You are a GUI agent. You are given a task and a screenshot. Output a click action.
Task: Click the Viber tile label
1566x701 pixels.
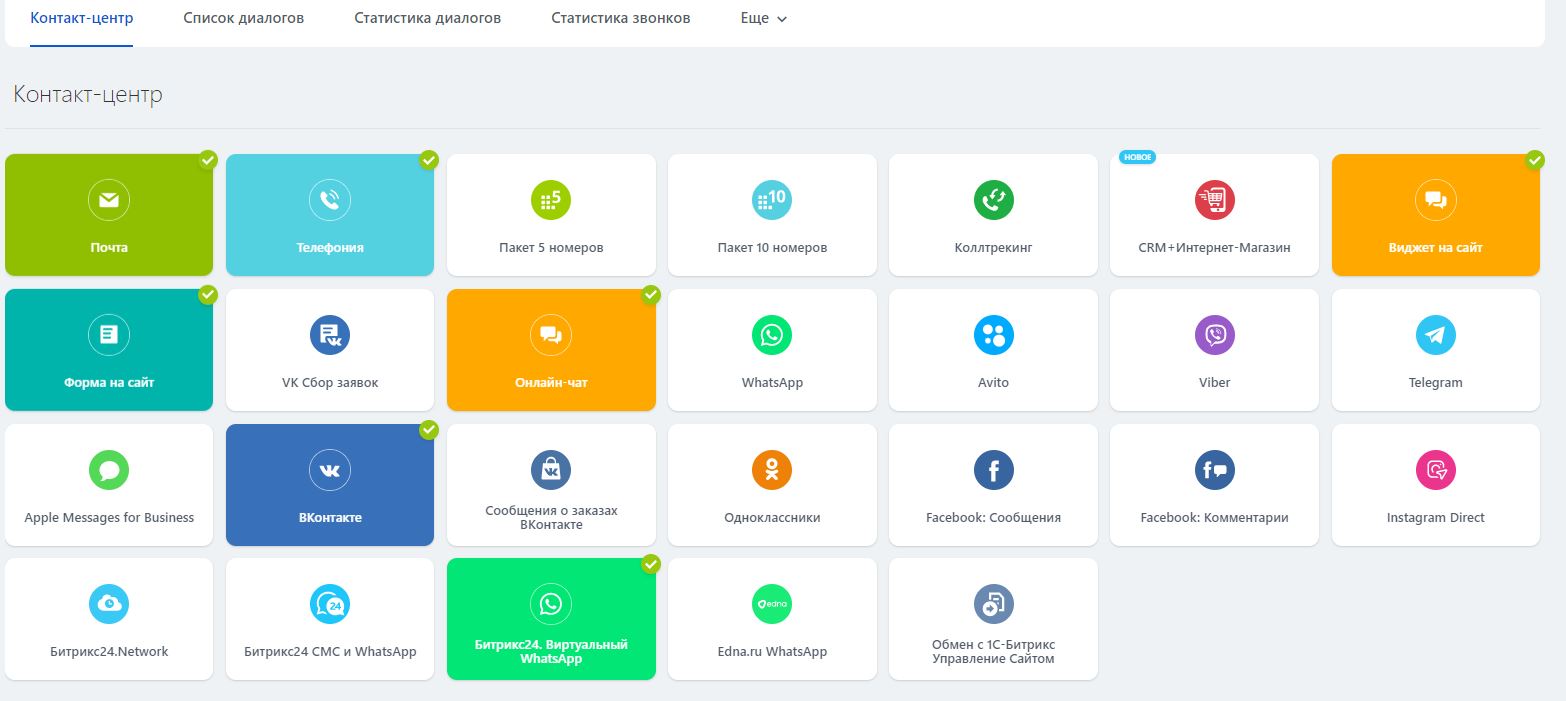point(1215,382)
